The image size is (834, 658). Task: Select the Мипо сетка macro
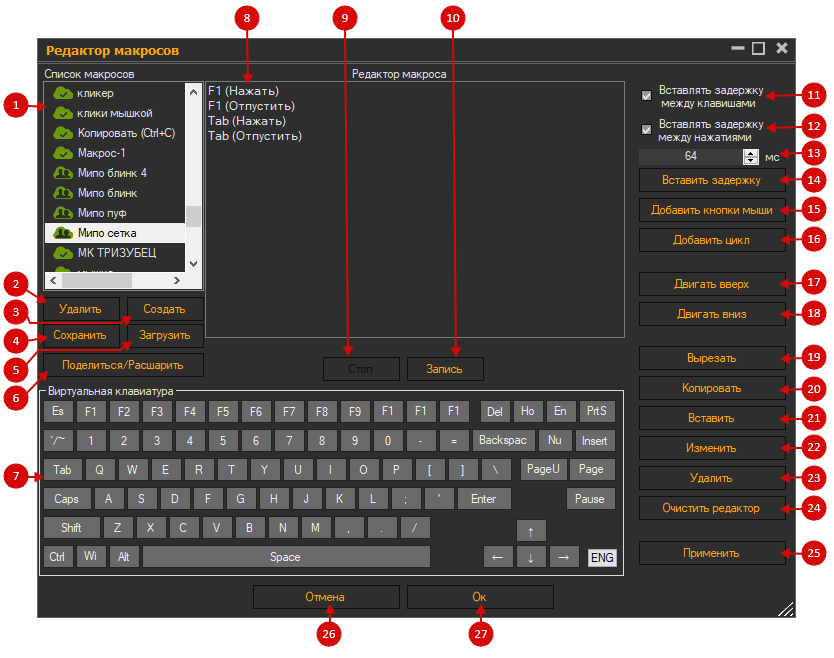[x=115, y=233]
